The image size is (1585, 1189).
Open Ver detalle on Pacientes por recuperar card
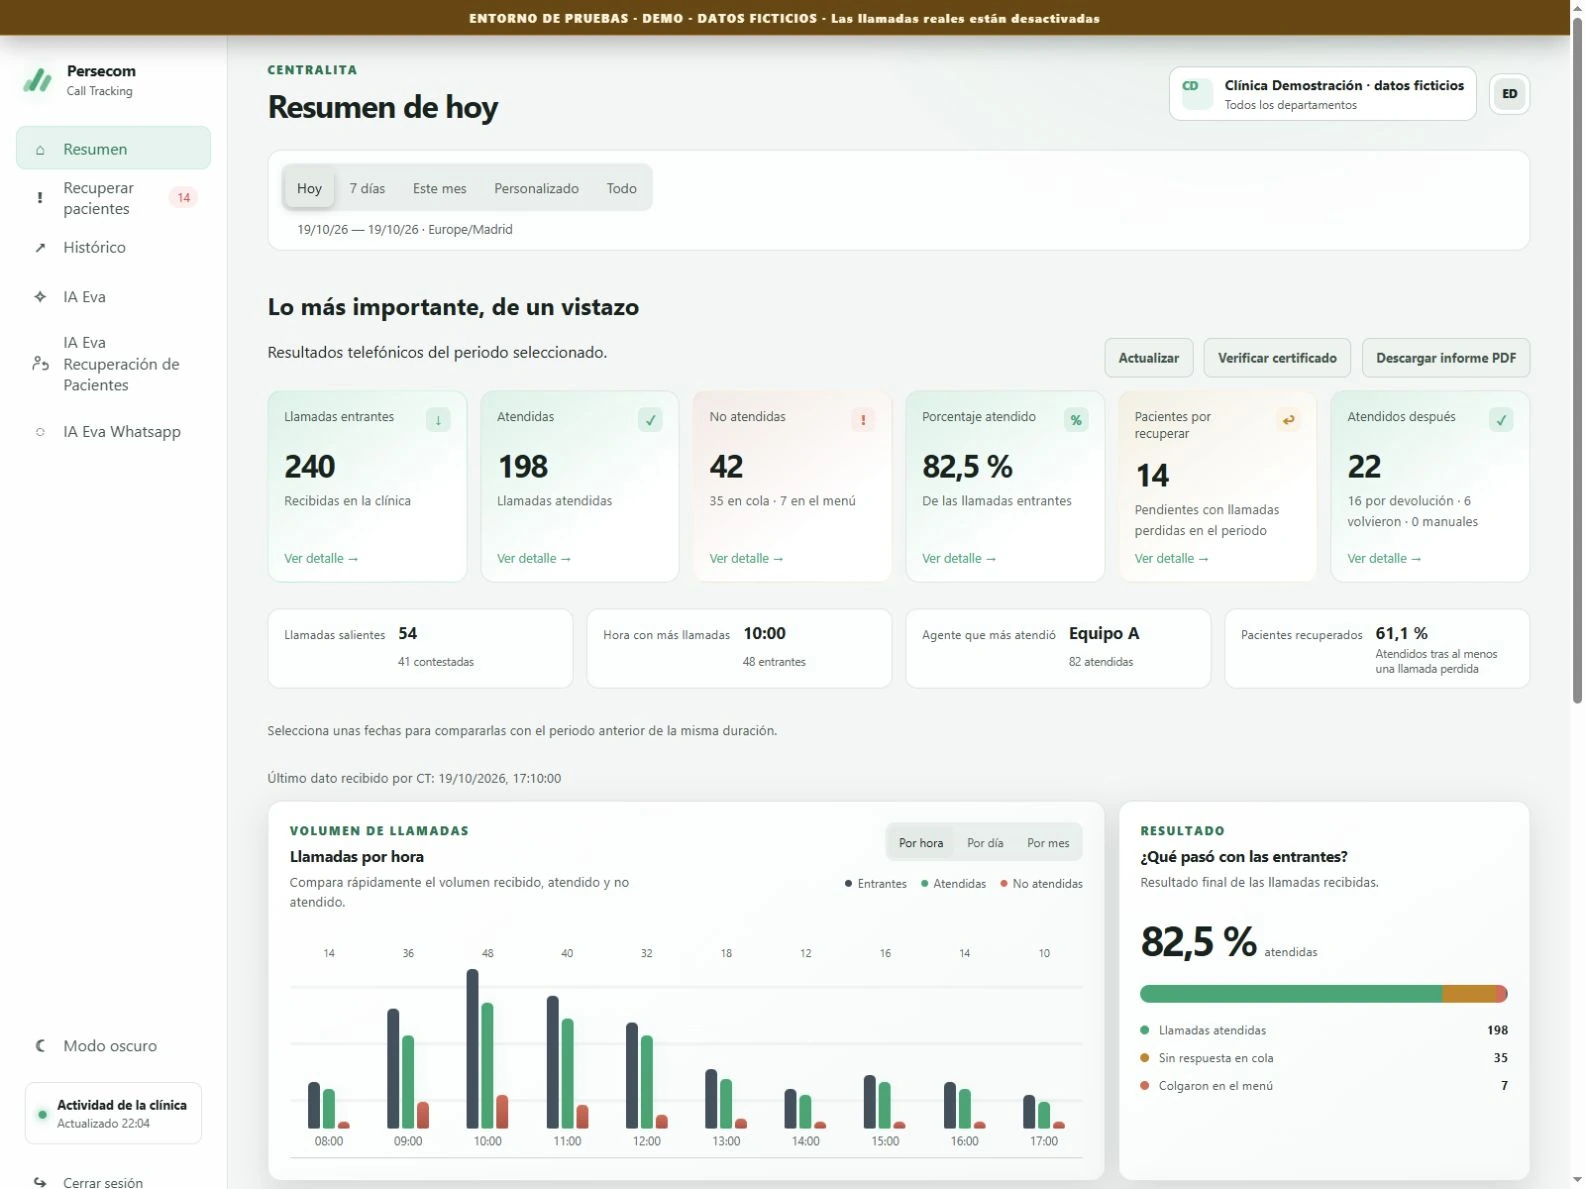click(1172, 559)
